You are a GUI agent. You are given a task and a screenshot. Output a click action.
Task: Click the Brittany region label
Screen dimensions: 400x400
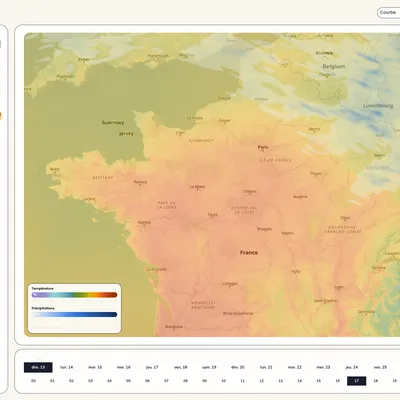(103, 178)
